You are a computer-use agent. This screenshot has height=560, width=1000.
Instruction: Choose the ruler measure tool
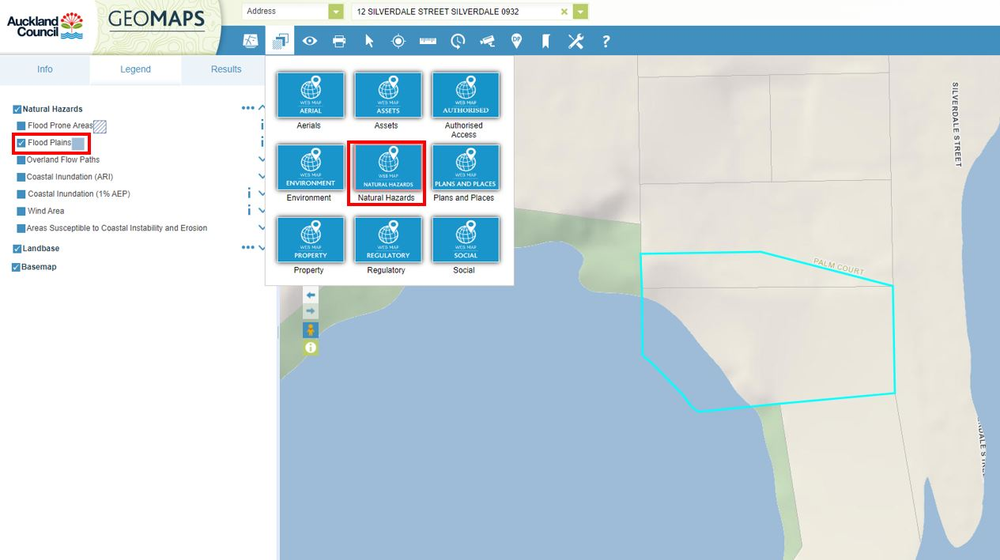[x=428, y=41]
